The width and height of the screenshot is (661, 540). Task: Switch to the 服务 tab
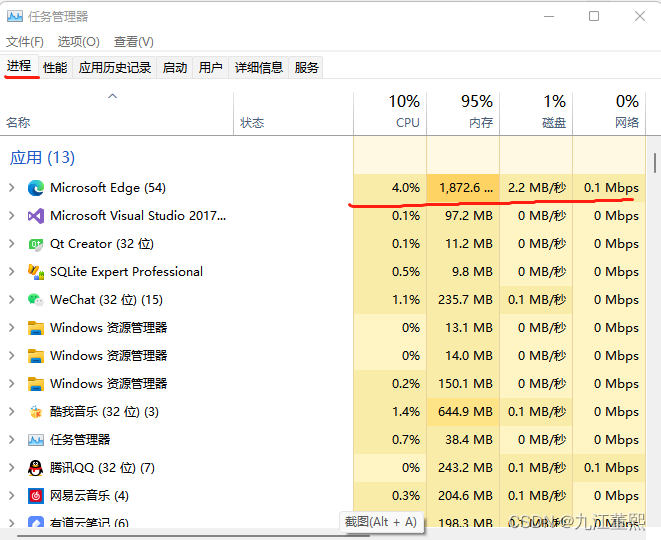click(x=306, y=67)
